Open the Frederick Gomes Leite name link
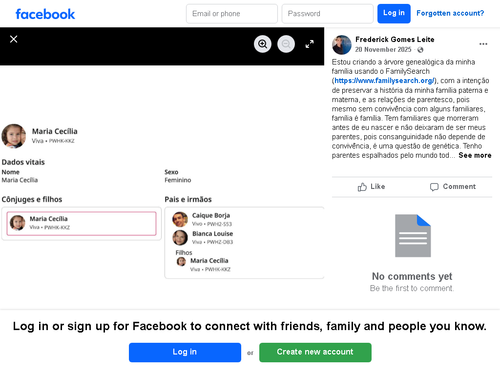Image resolution: width=500 pixels, height=375 pixels. click(x=395, y=40)
